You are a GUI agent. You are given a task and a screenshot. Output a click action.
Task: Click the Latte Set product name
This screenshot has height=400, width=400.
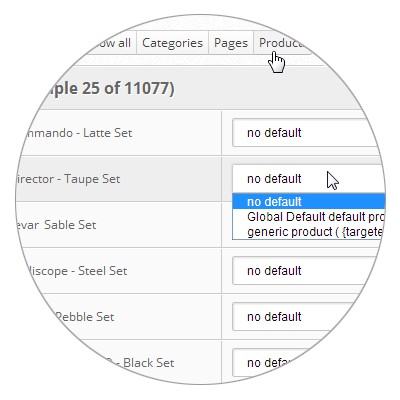tap(76, 133)
